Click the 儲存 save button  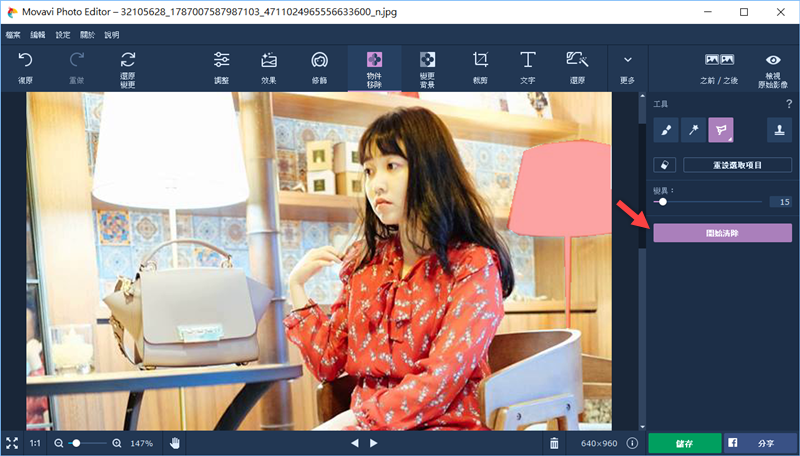pos(684,443)
